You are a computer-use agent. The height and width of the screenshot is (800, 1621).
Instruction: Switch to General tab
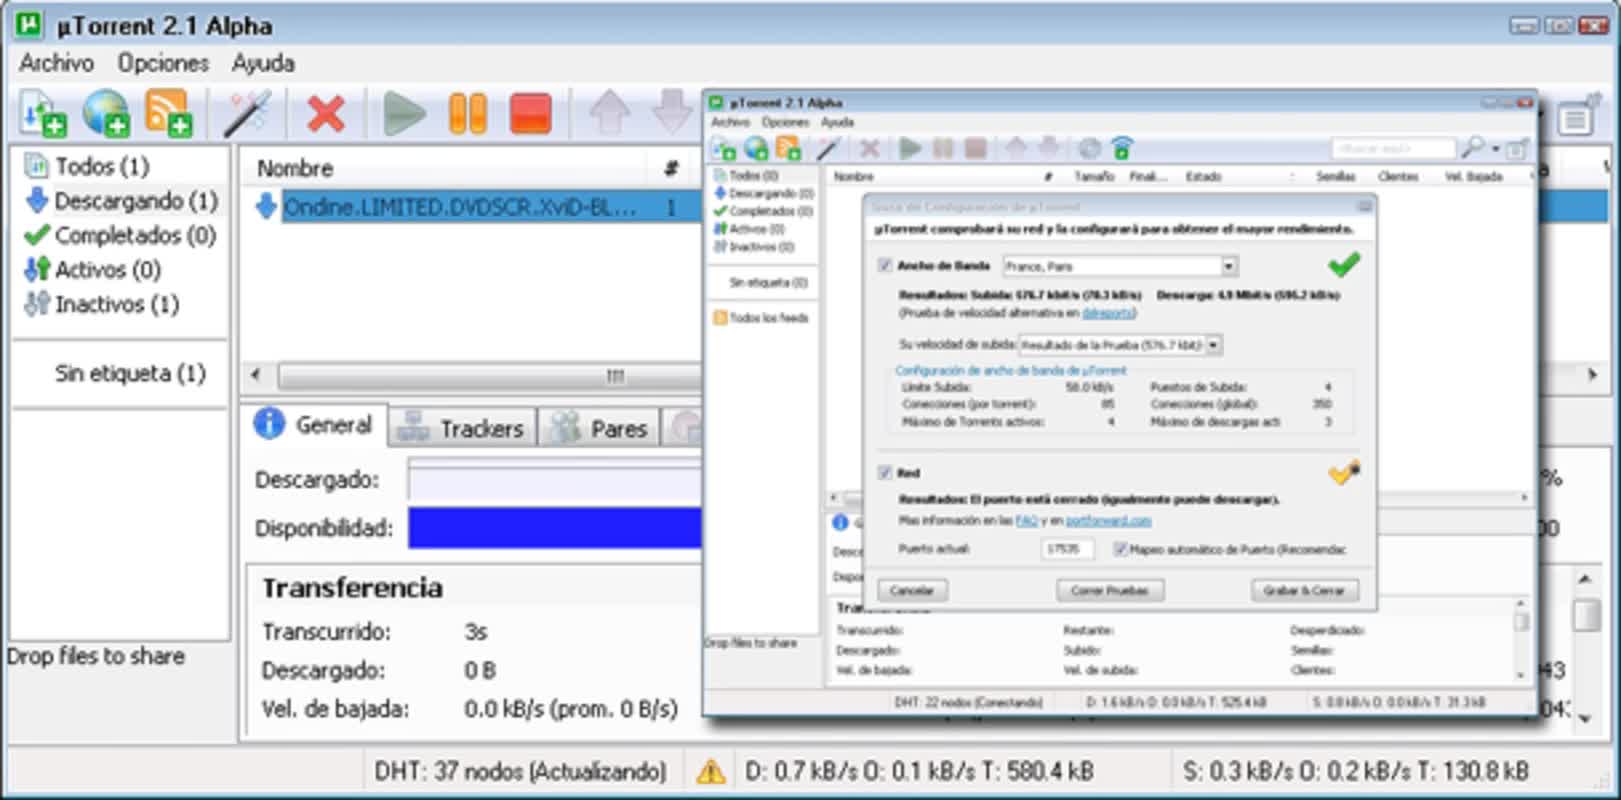313,425
